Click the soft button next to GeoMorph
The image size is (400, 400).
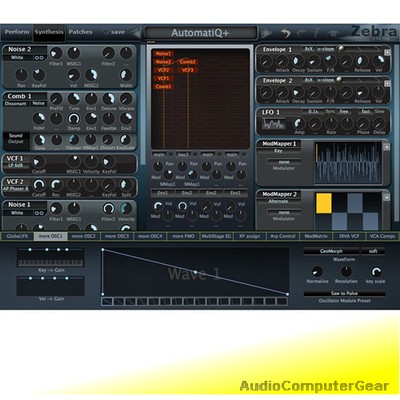coord(373,251)
